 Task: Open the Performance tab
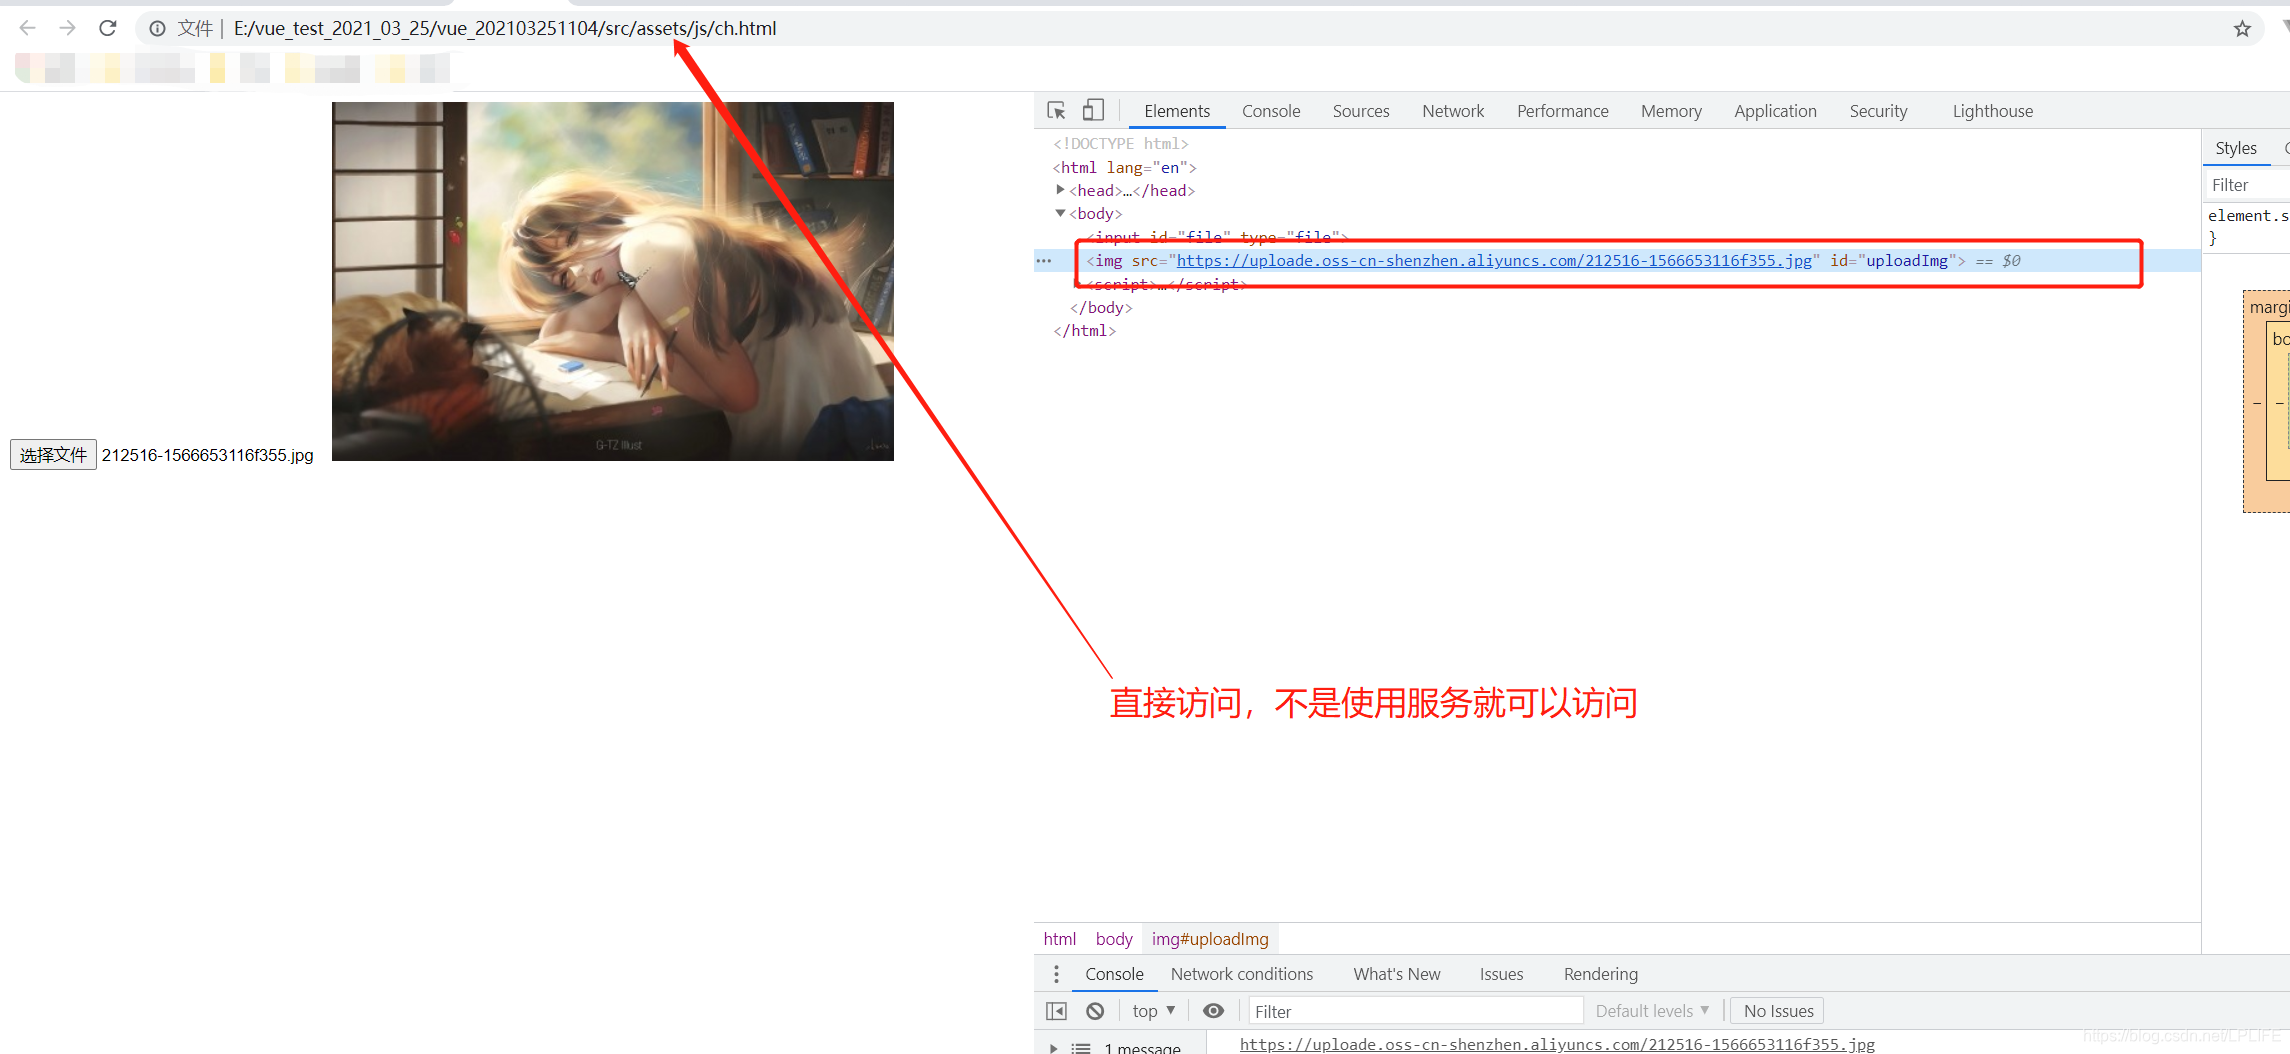click(1562, 111)
